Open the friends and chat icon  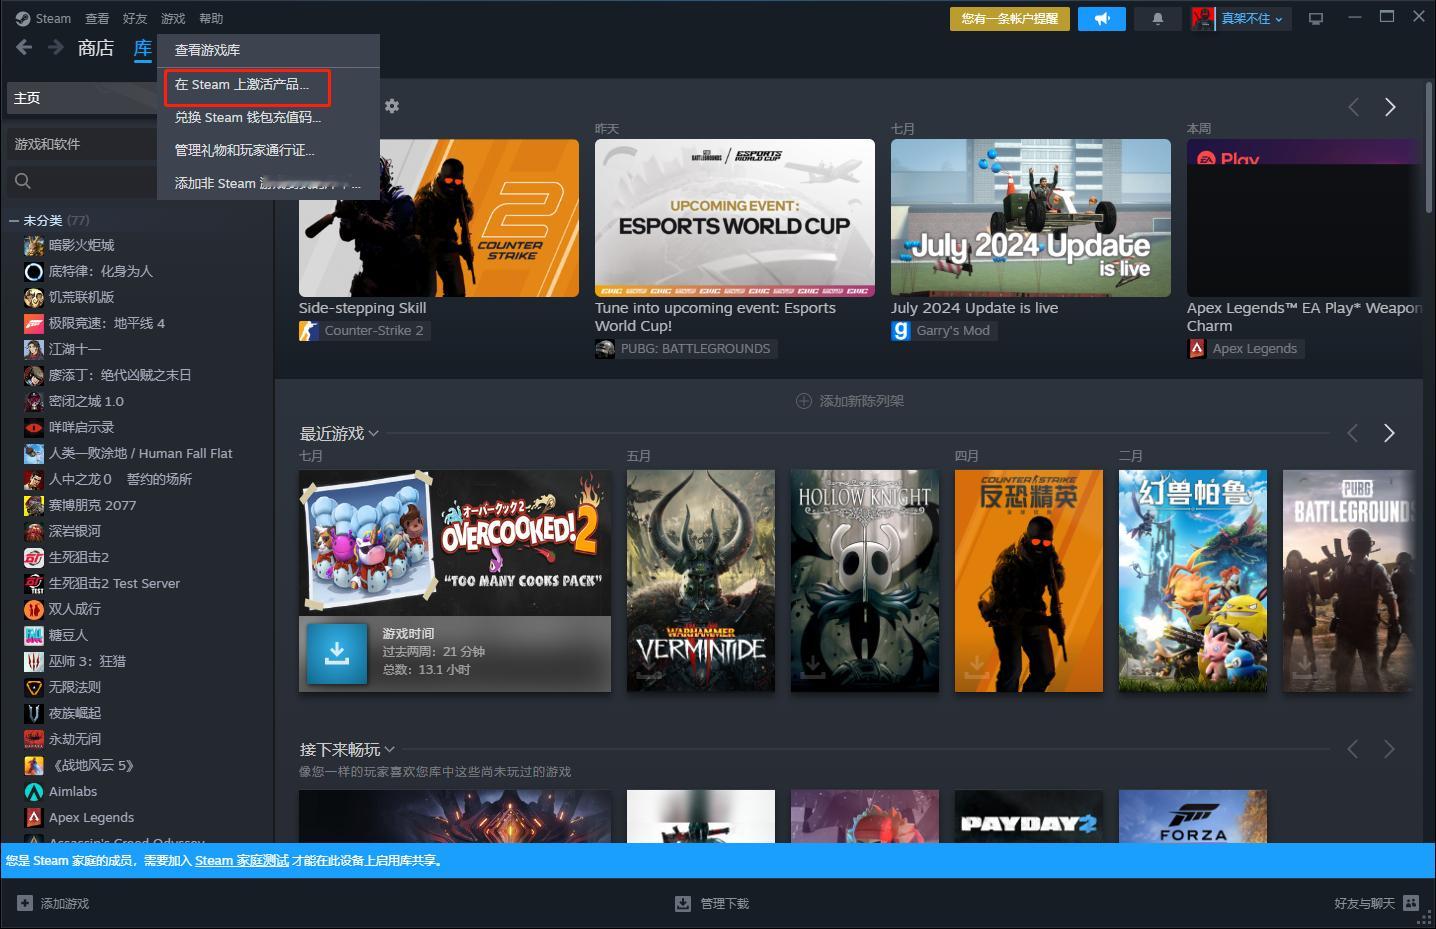coord(1411,903)
